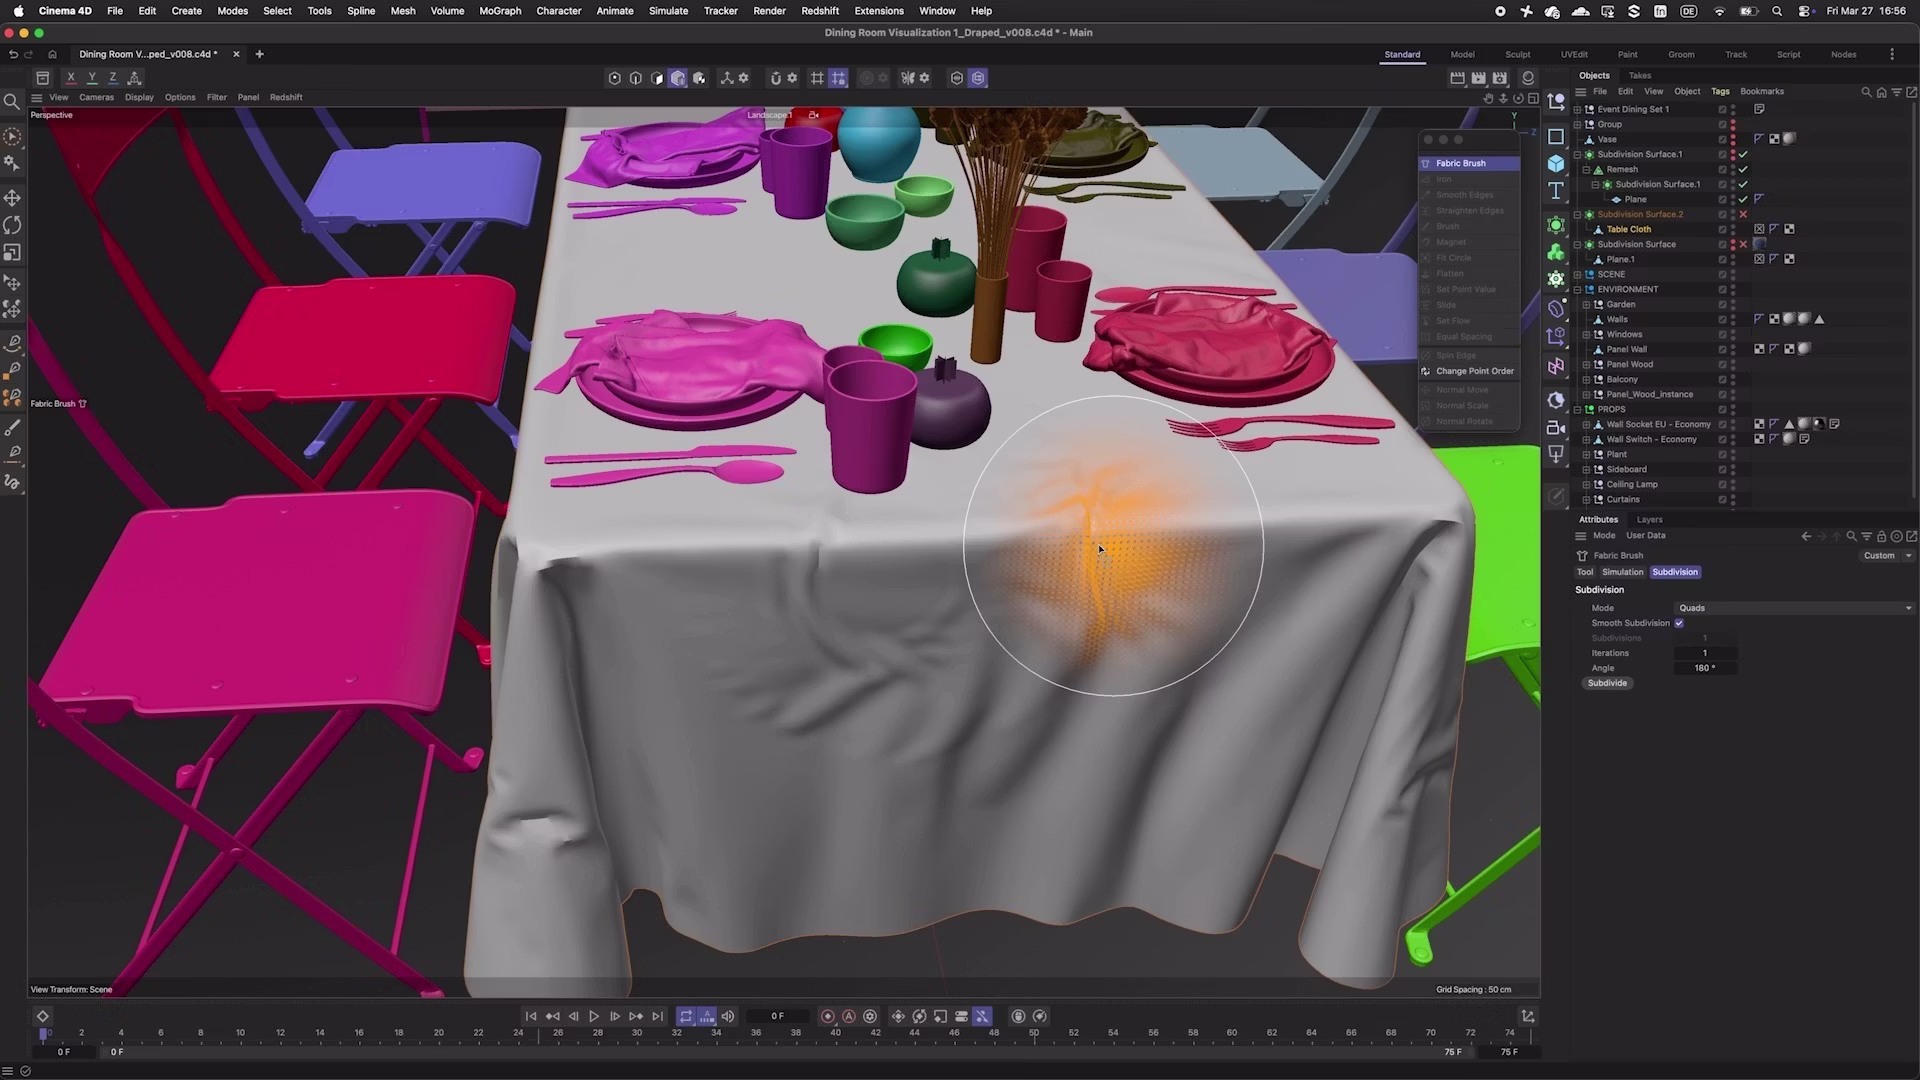Viewport: 1920px width, 1080px height.
Task: Open the Render Settings clapperboard gear icon
Action: click(1499, 78)
